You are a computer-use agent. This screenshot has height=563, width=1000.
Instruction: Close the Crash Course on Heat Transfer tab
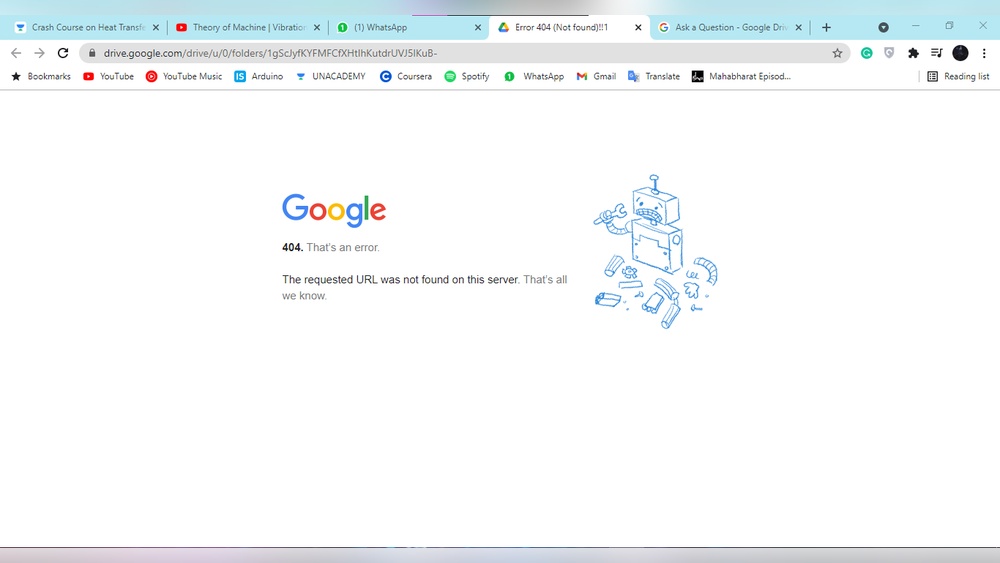pos(156,27)
